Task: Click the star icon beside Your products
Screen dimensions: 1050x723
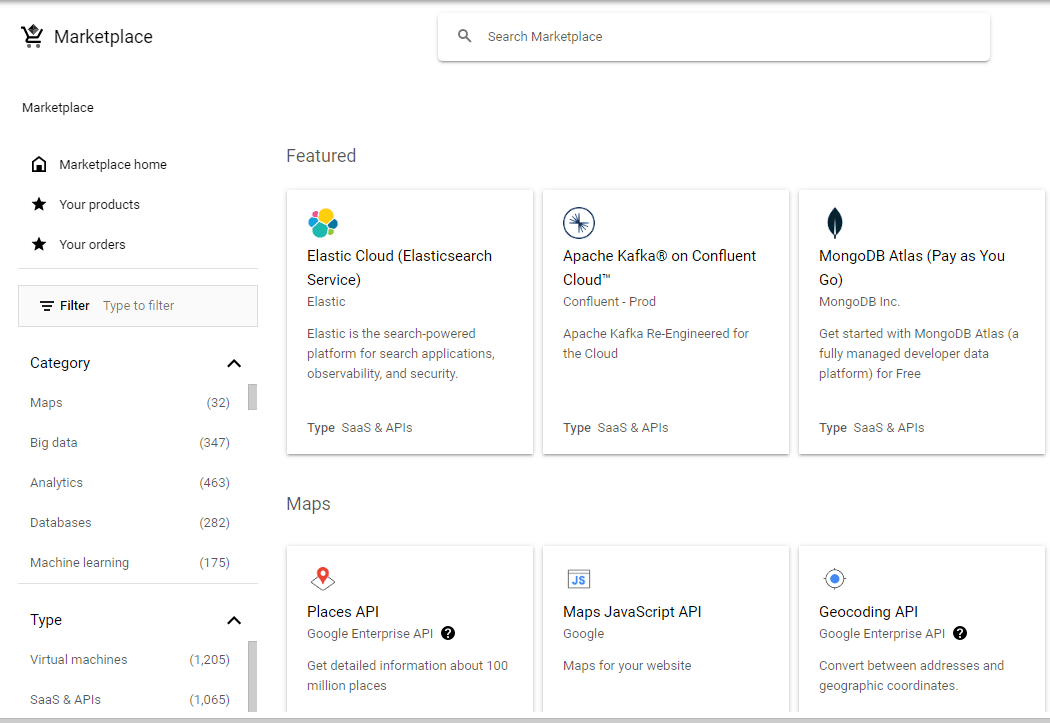Action: (x=39, y=204)
